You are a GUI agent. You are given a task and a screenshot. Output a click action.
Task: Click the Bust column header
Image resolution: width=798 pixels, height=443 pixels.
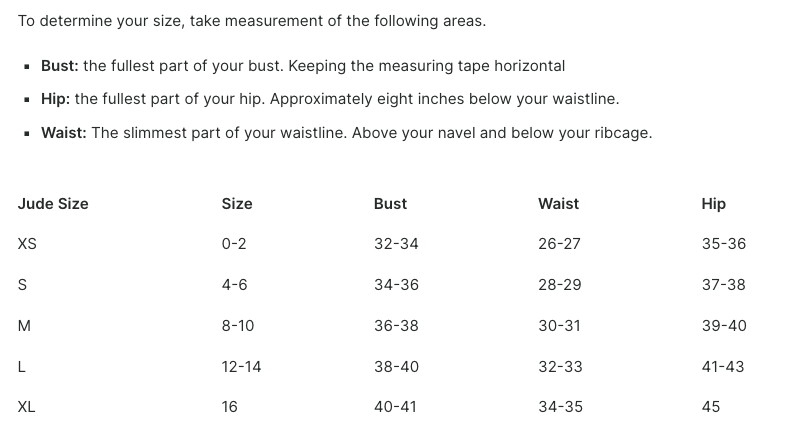click(x=390, y=204)
